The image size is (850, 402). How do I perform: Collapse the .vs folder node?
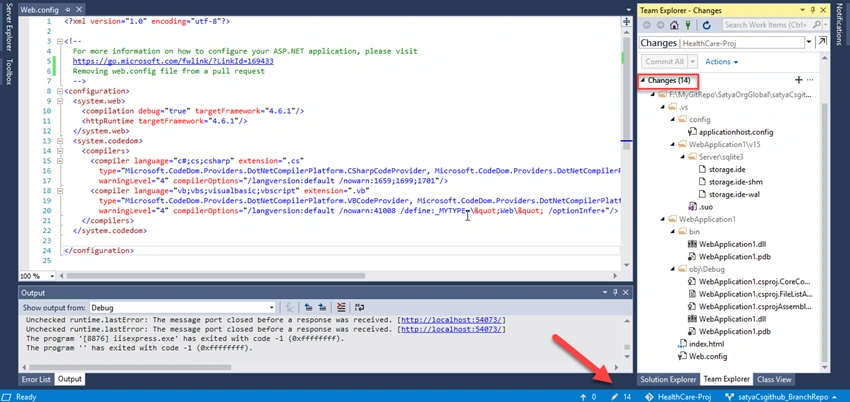[663, 107]
